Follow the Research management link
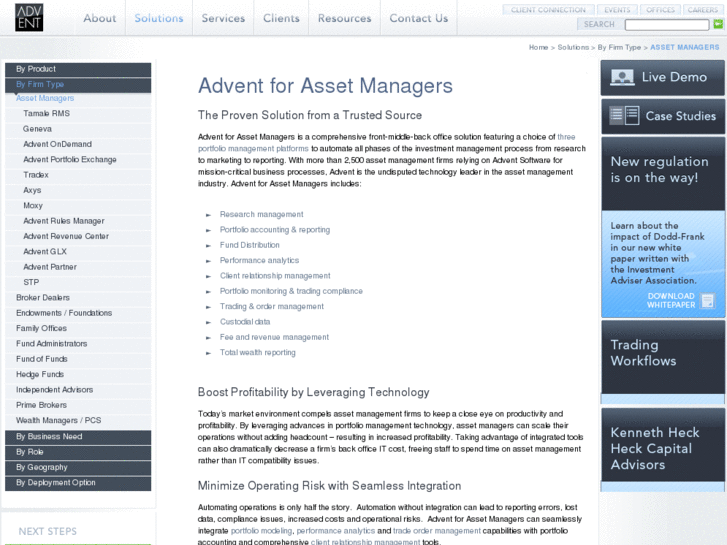Image resolution: width=727 pixels, height=545 pixels. [261, 214]
